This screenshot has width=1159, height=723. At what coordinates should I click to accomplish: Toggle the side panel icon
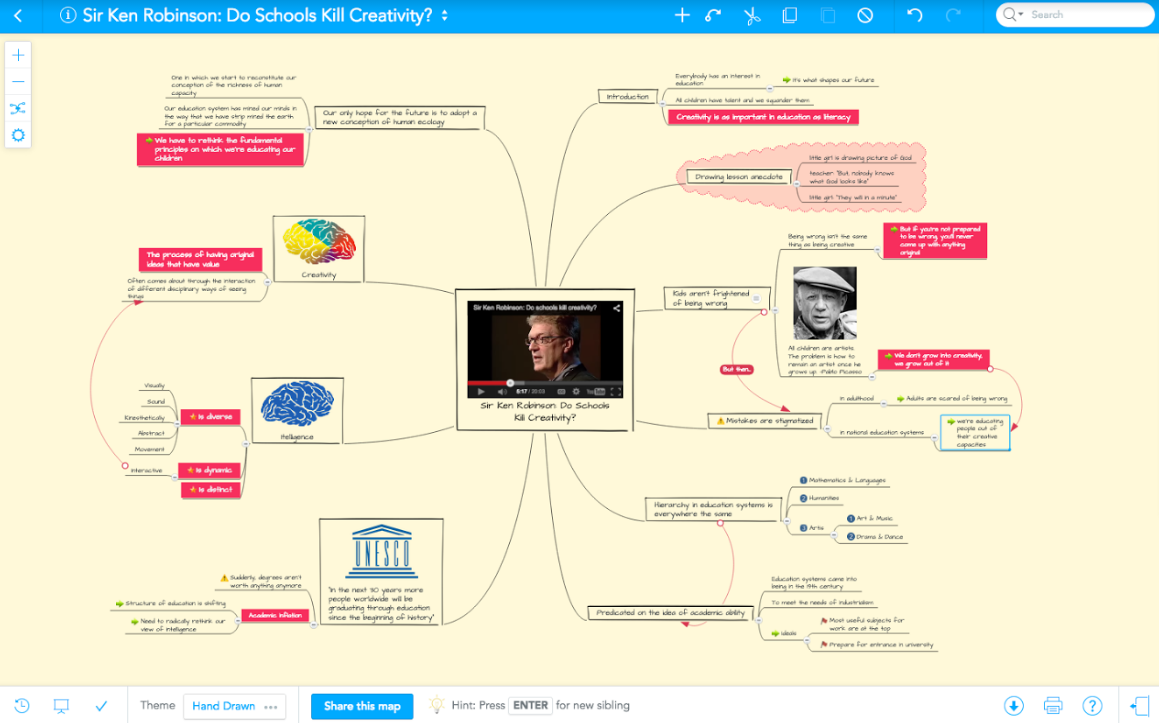1141,706
